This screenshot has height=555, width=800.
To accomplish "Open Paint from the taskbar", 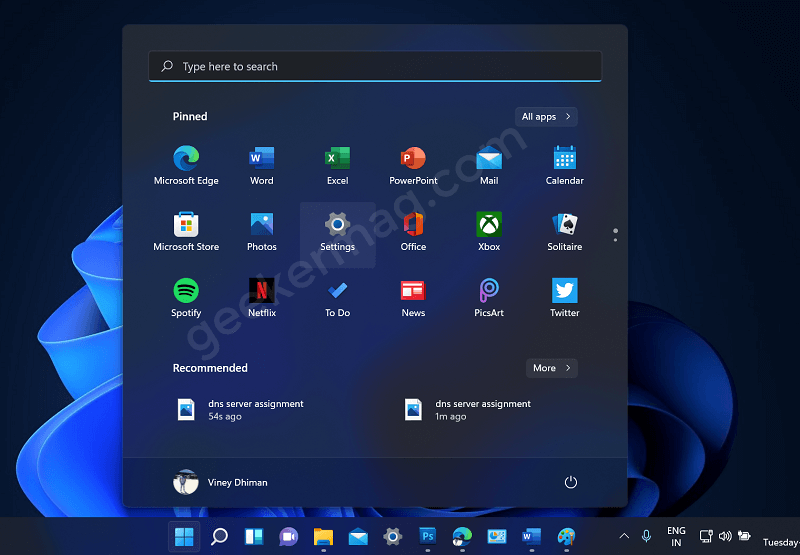I will (566, 536).
